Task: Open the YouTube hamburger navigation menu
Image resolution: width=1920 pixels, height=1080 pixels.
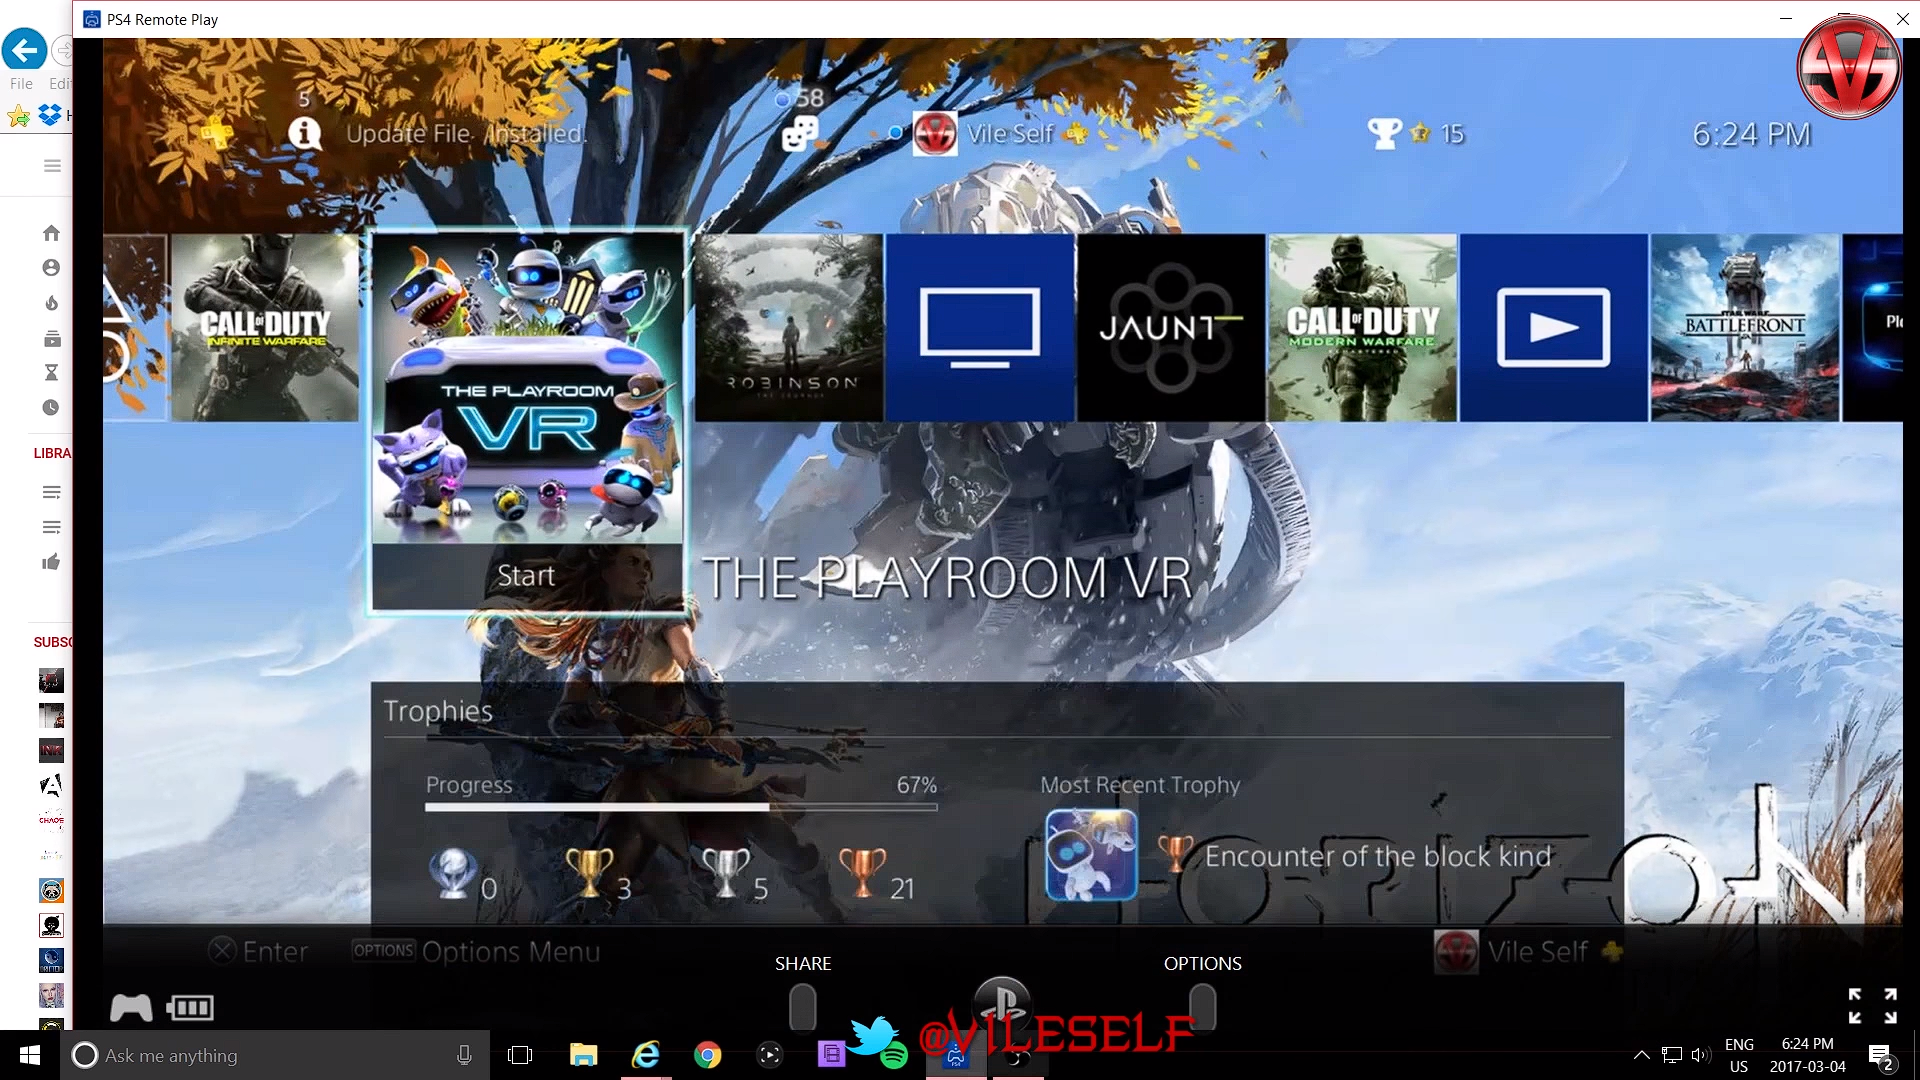Action: pyautogui.click(x=51, y=166)
